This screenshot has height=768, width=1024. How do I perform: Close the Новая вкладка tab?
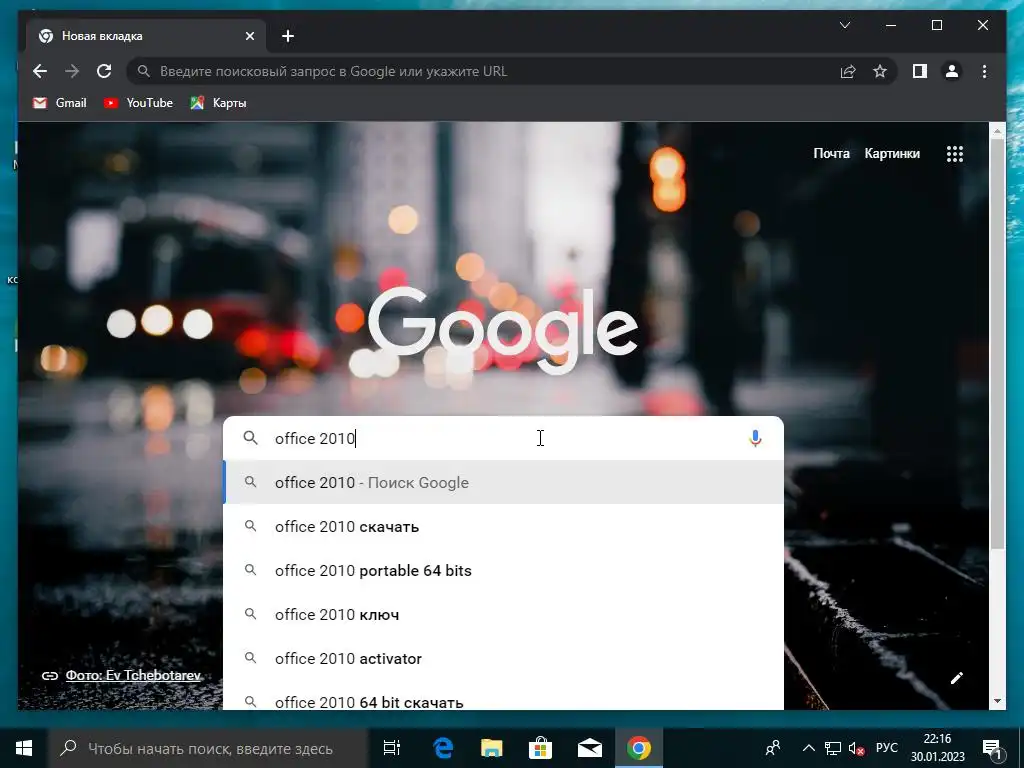(249, 37)
